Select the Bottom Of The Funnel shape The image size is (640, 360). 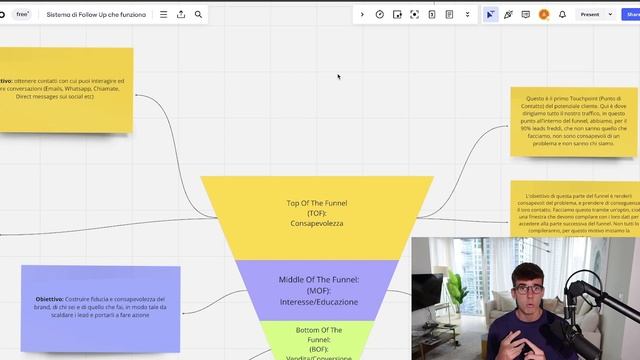318,340
